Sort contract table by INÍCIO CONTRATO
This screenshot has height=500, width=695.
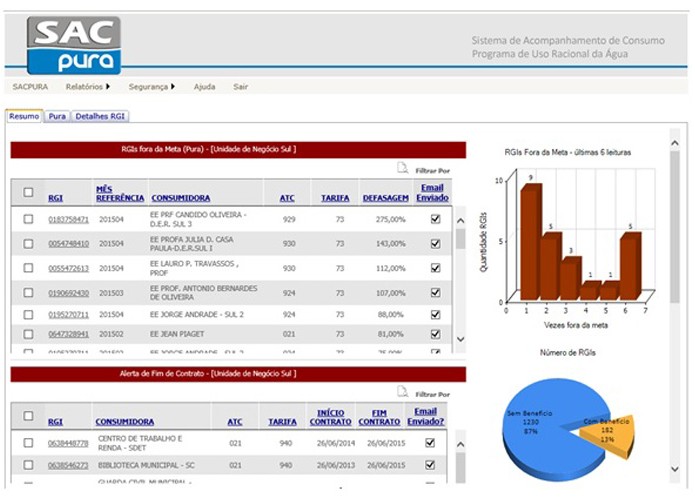point(331,417)
